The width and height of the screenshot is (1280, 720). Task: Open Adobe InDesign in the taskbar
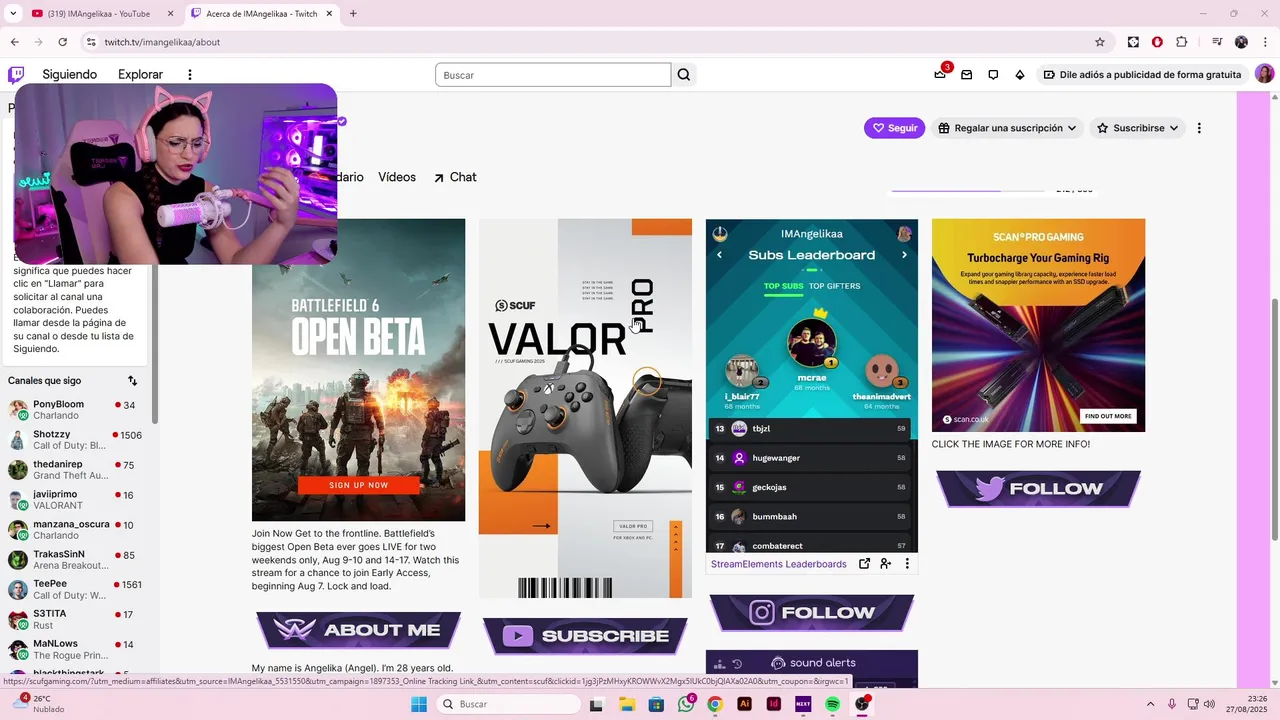[773, 704]
